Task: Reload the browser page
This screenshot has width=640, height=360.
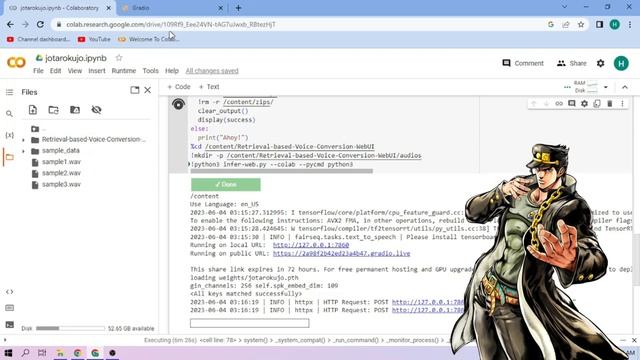Action: [x=40, y=24]
